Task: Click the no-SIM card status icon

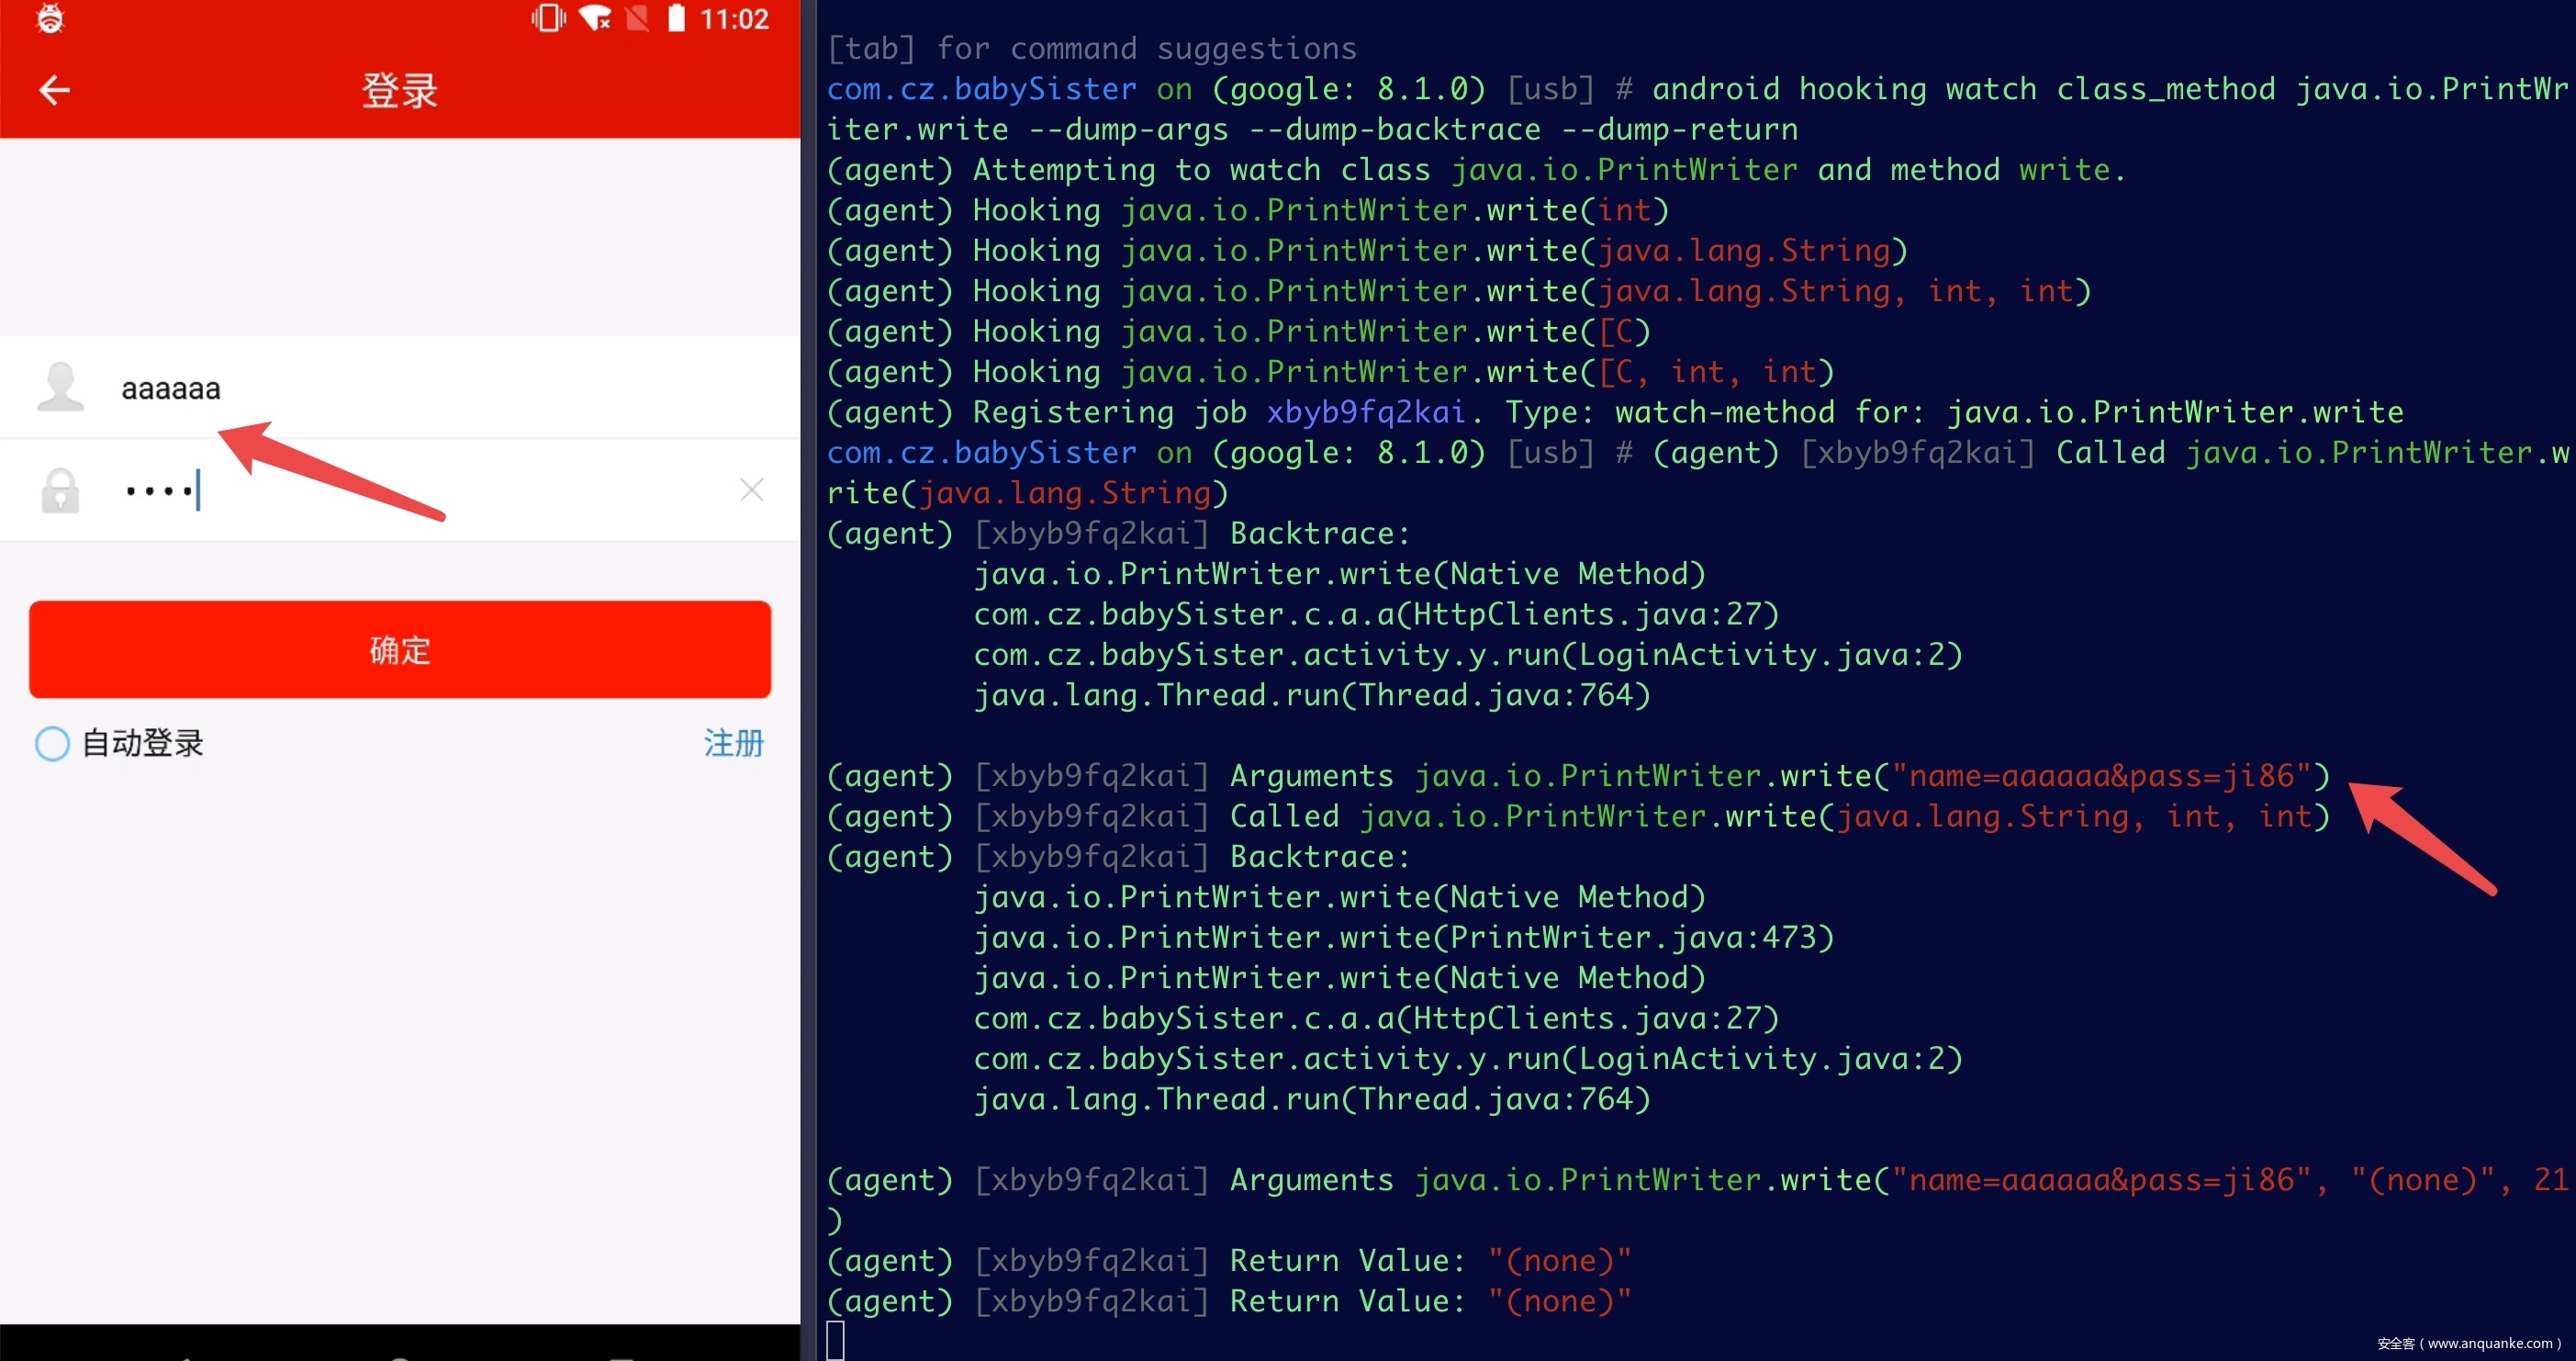Action: click(x=637, y=18)
